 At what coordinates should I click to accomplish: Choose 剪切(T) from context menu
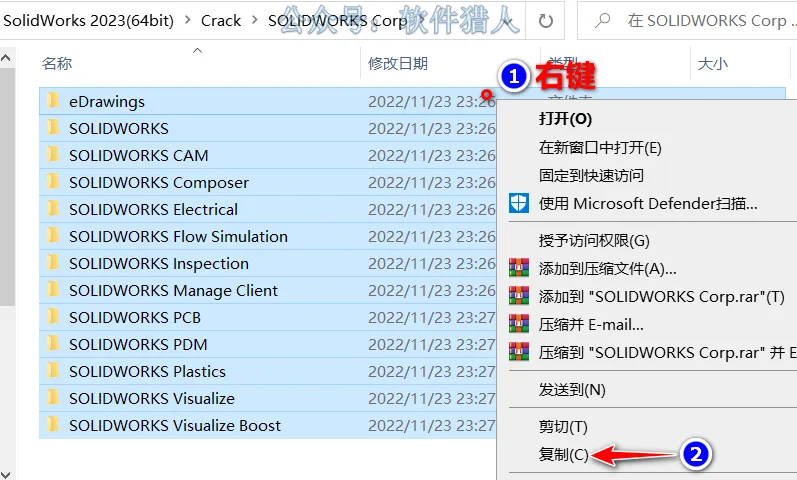click(563, 426)
